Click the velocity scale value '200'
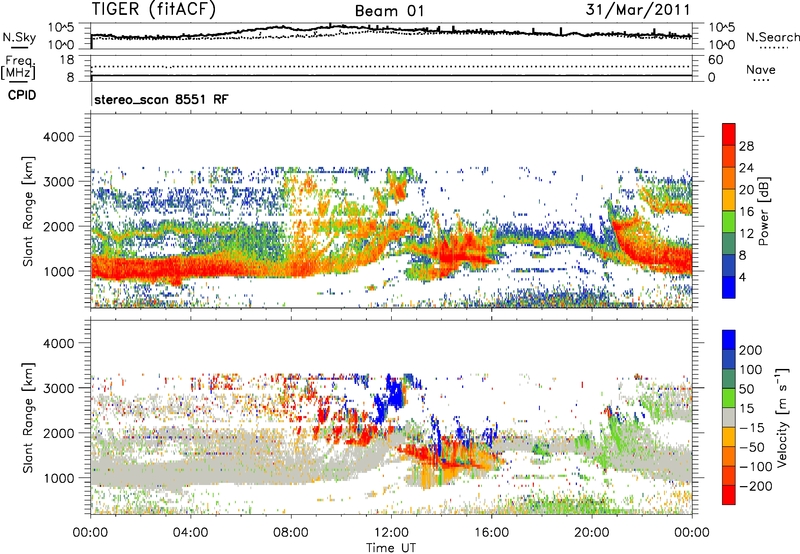The height and width of the screenshot is (554, 800). tap(751, 350)
